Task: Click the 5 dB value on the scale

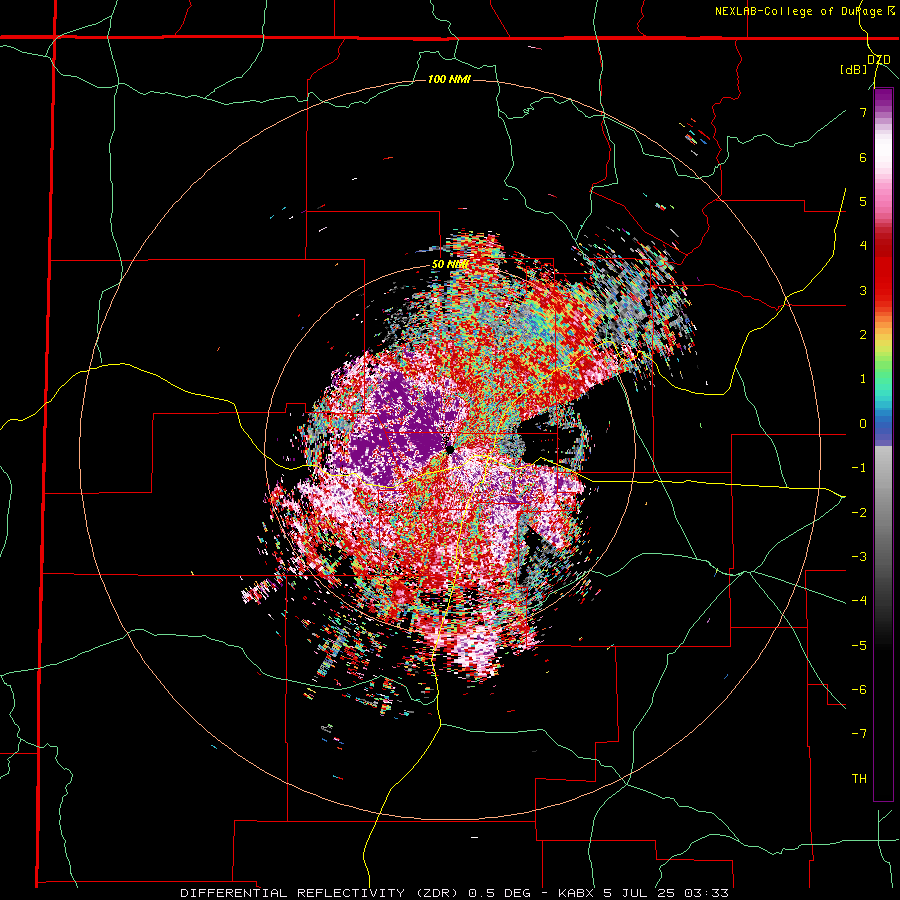Action: click(863, 201)
